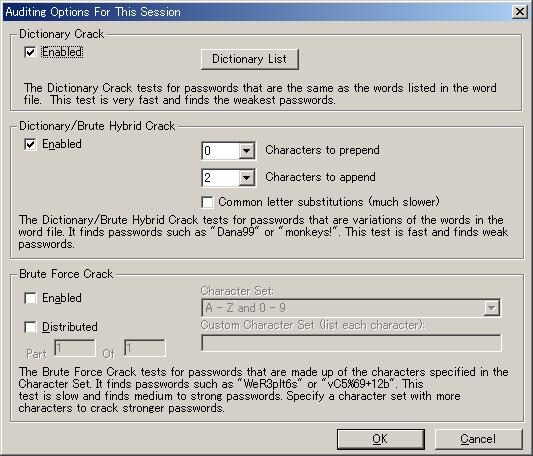Click the Part number input field
533x456 pixels.
tap(75, 348)
